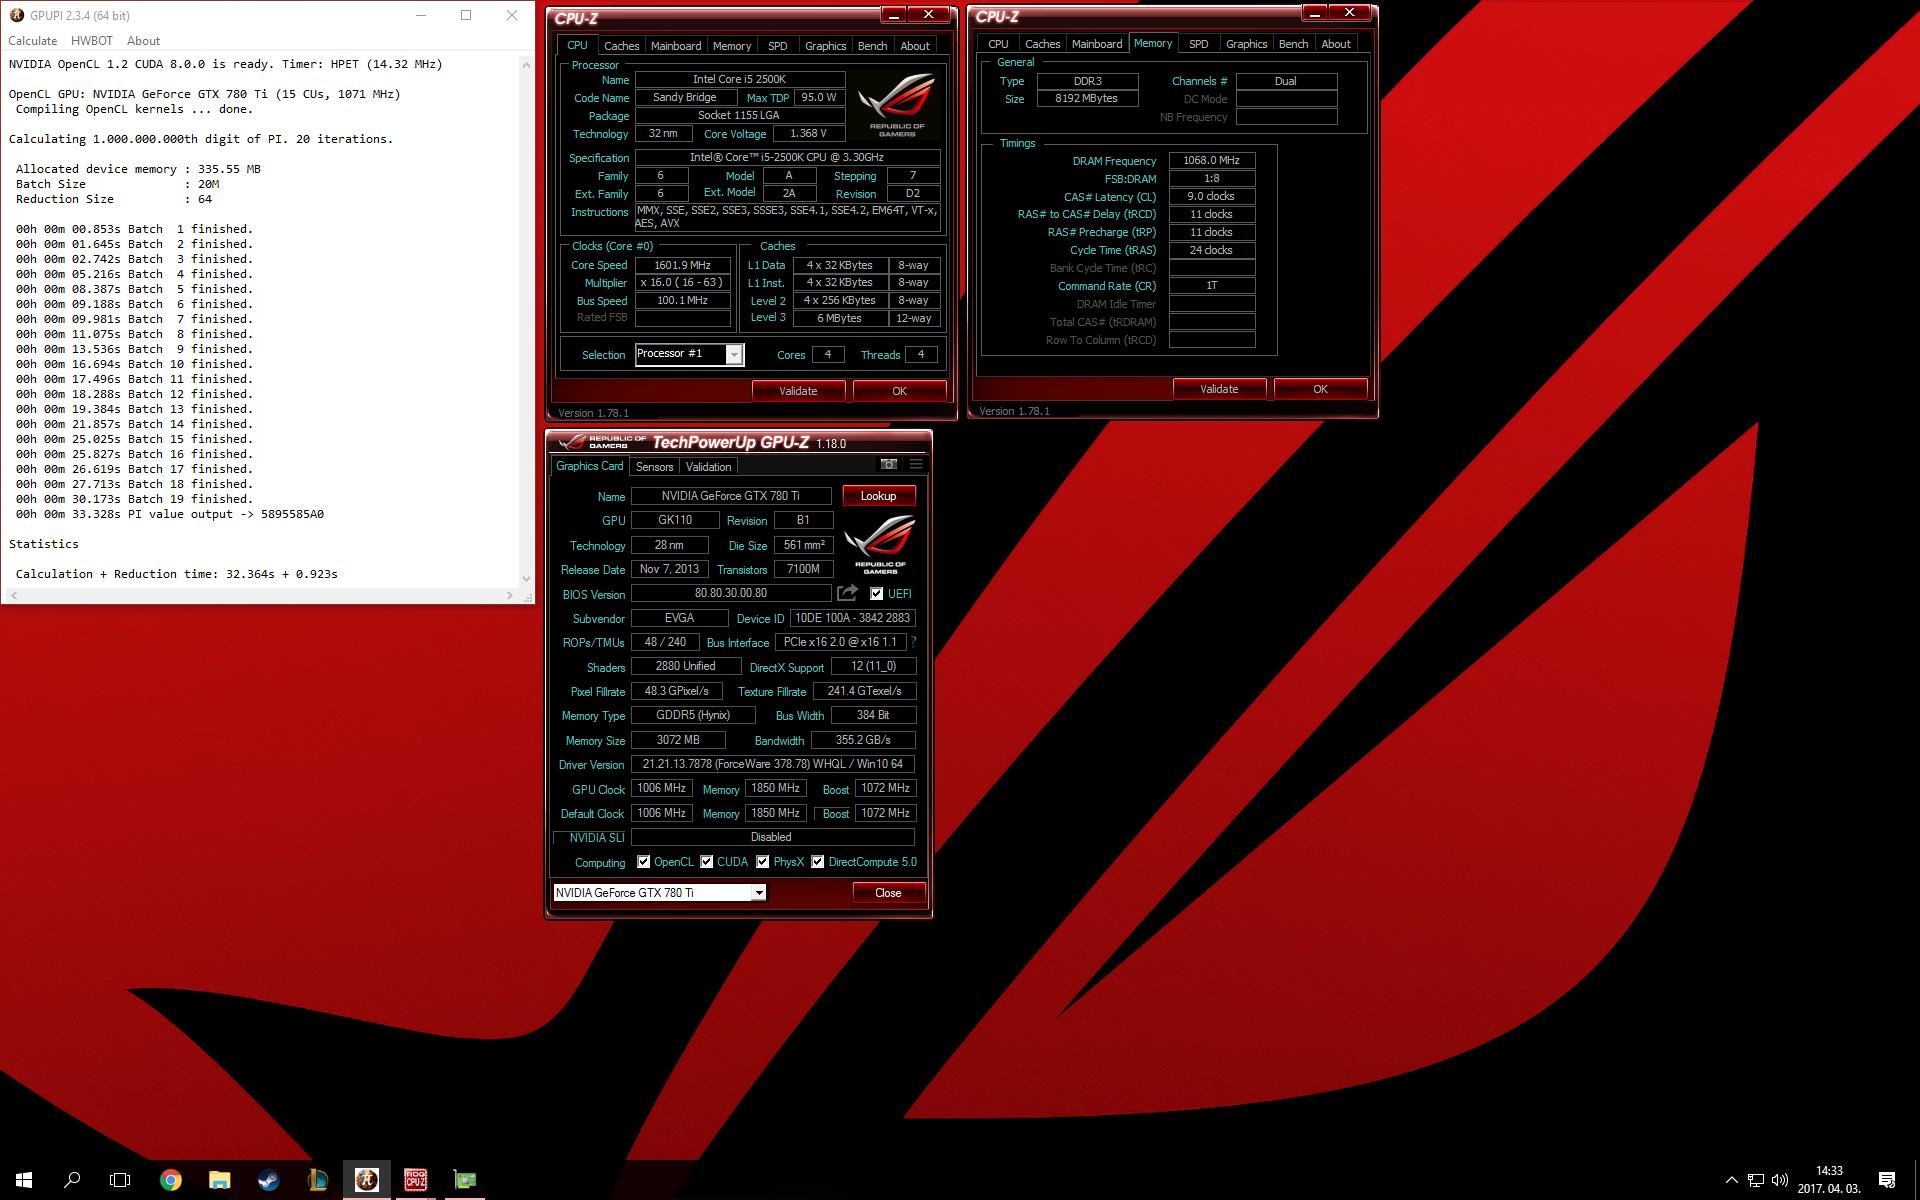Open the GPUPI Calculate menu

[x=33, y=41]
